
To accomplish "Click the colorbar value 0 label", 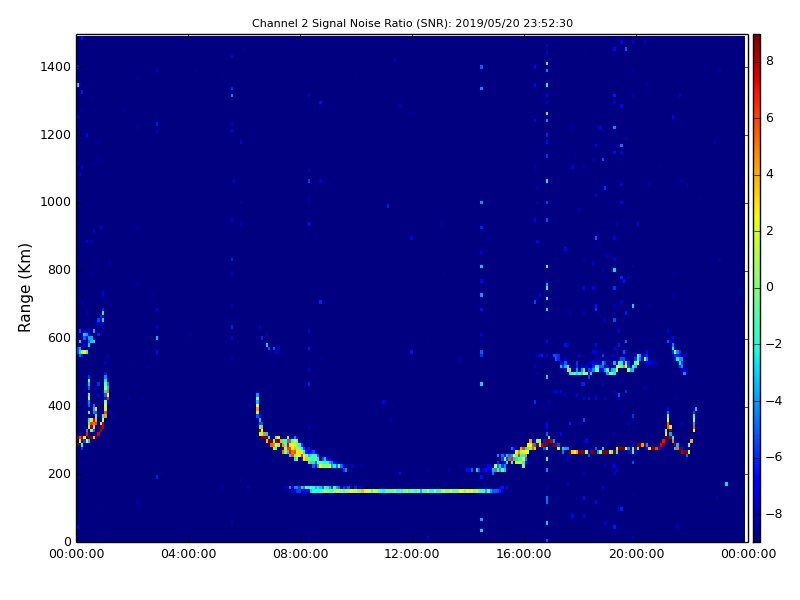I will click(x=770, y=287).
